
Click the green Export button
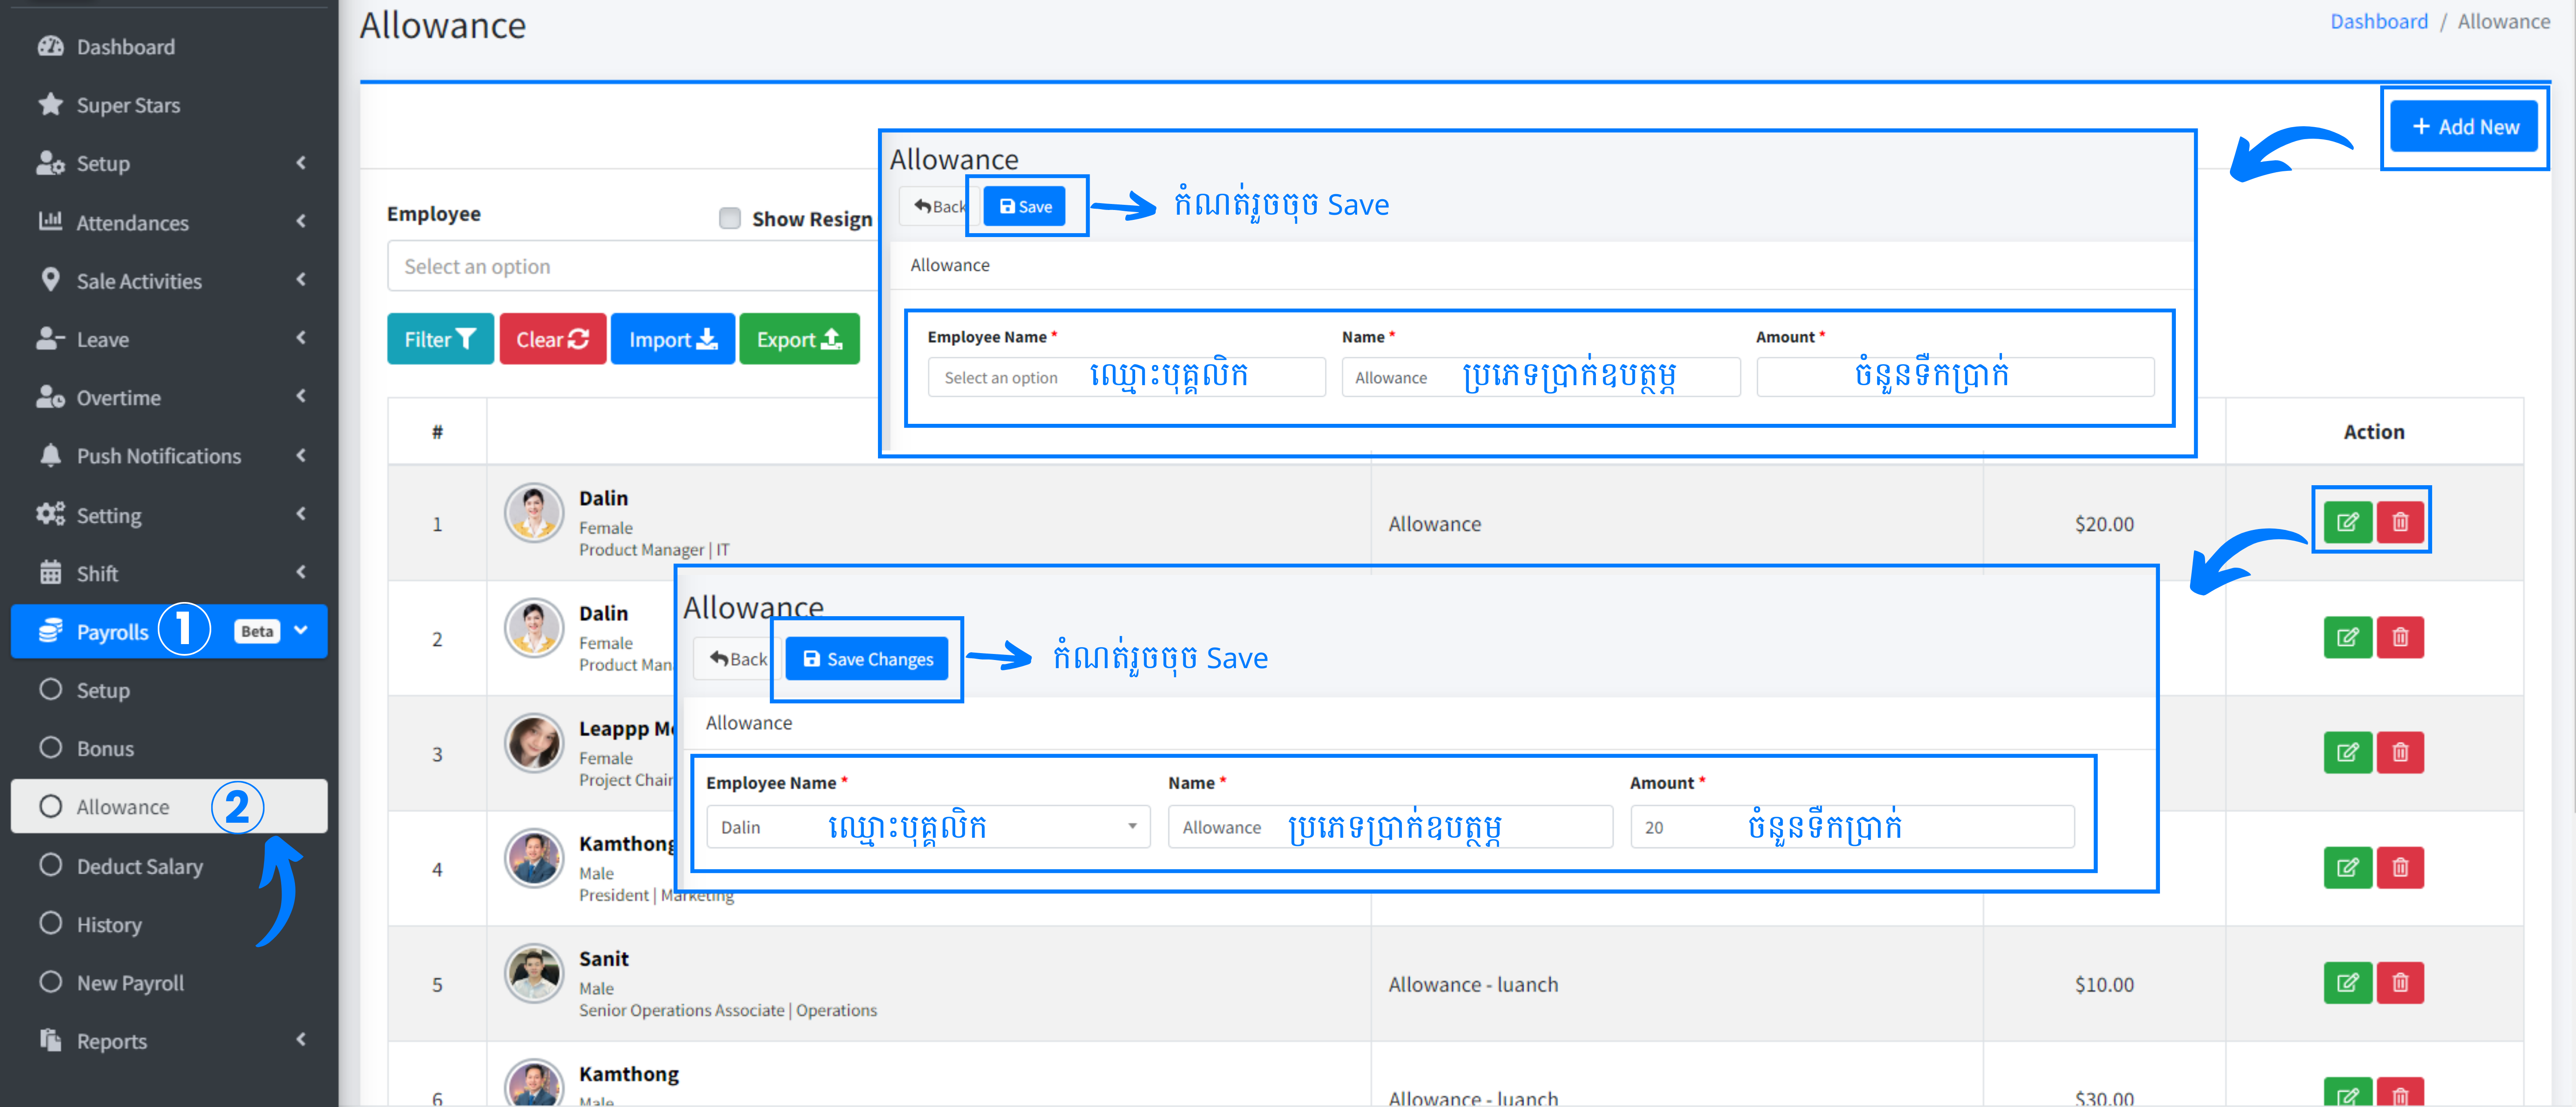click(799, 339)
